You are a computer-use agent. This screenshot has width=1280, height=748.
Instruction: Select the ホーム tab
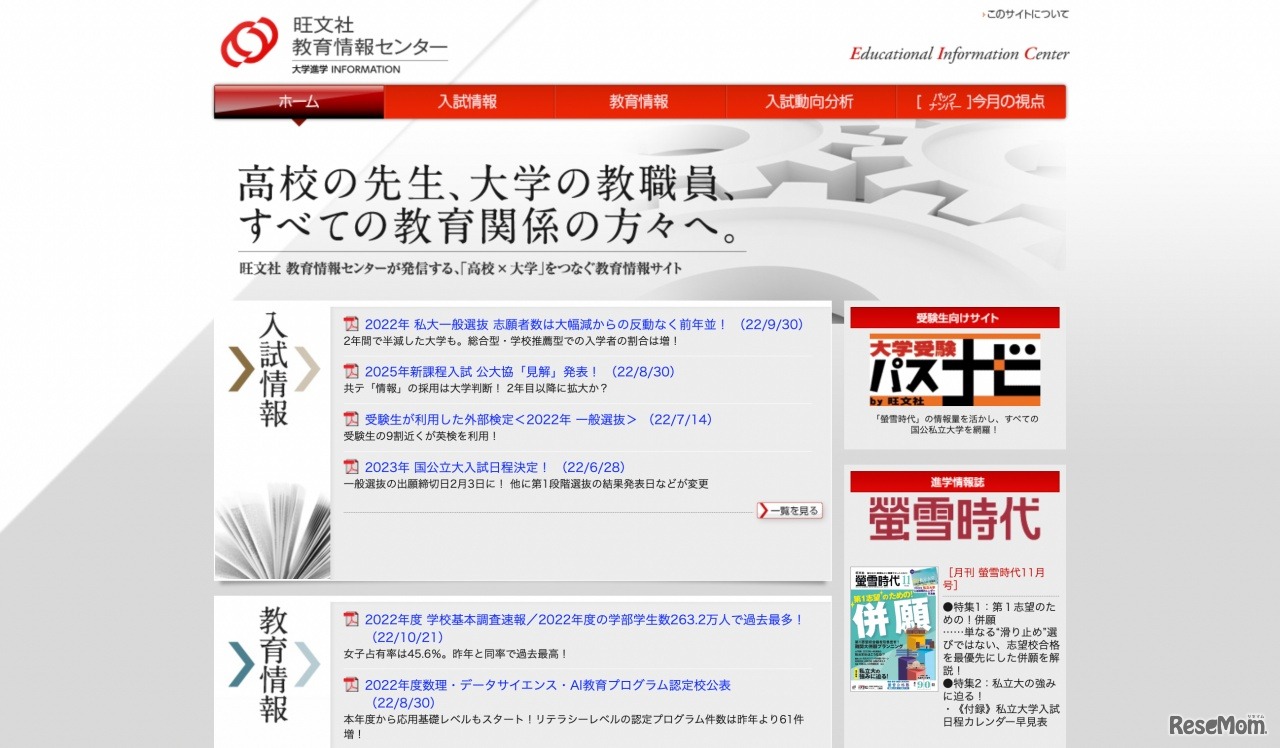click(x=298, y=101)
